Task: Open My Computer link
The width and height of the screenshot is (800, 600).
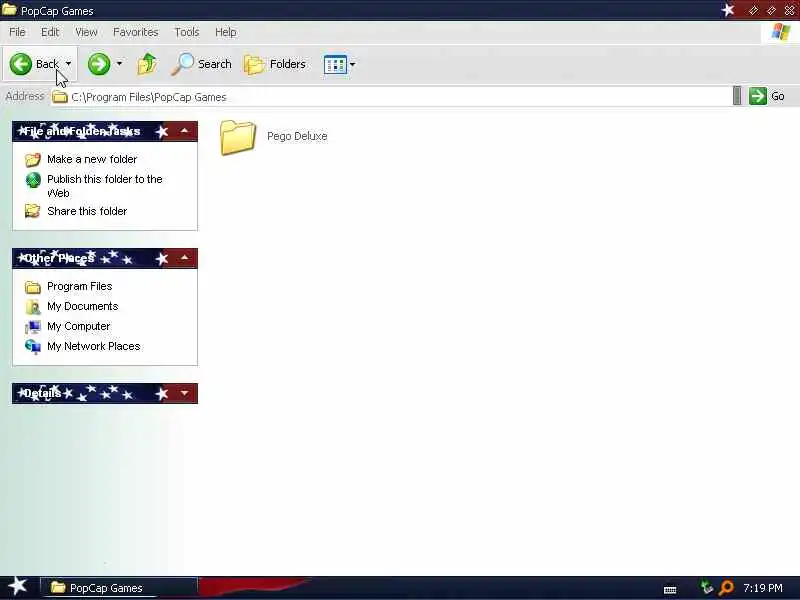Action: 79,326
